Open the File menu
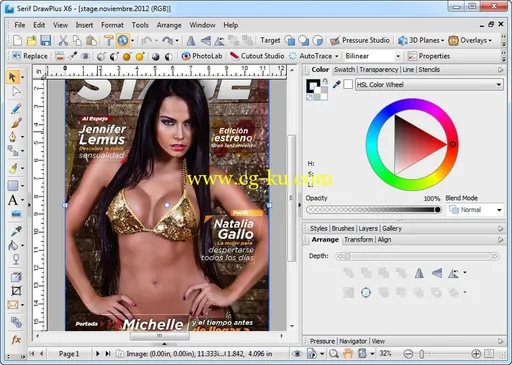The height and width of the screenshot is (365, 512). click(x=20, y=25)
